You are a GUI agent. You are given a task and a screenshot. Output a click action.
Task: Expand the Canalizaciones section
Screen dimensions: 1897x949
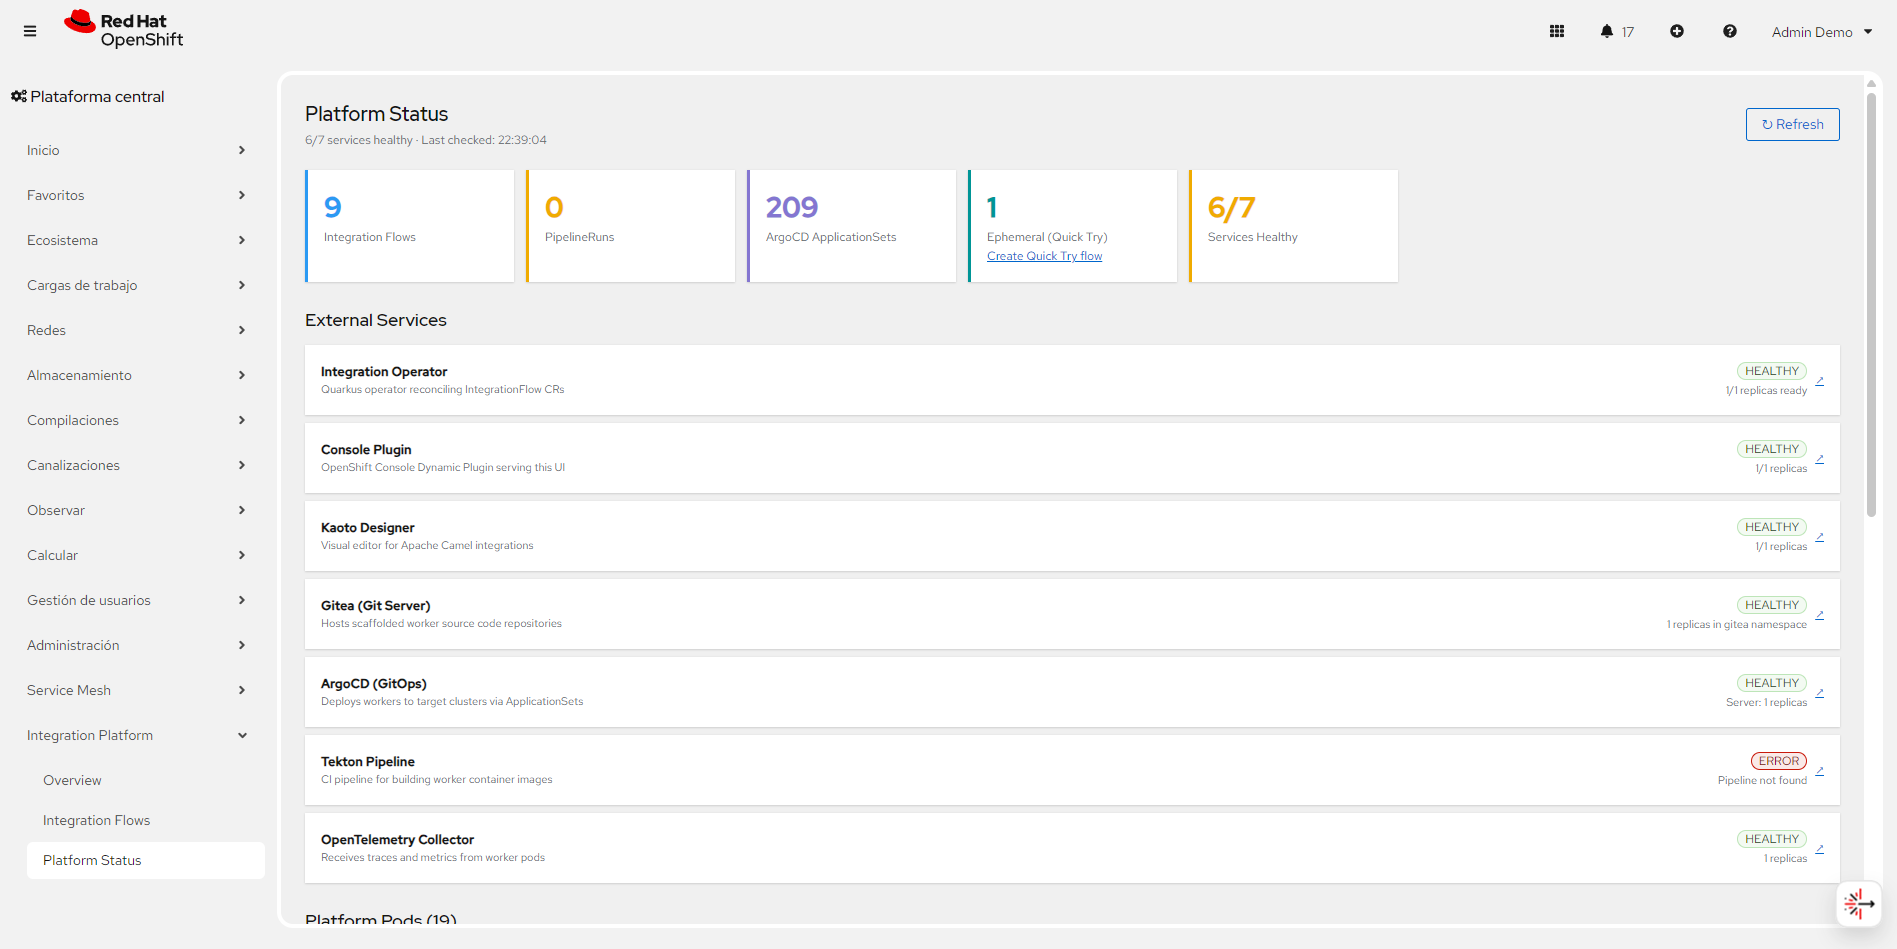pos(137,465)
